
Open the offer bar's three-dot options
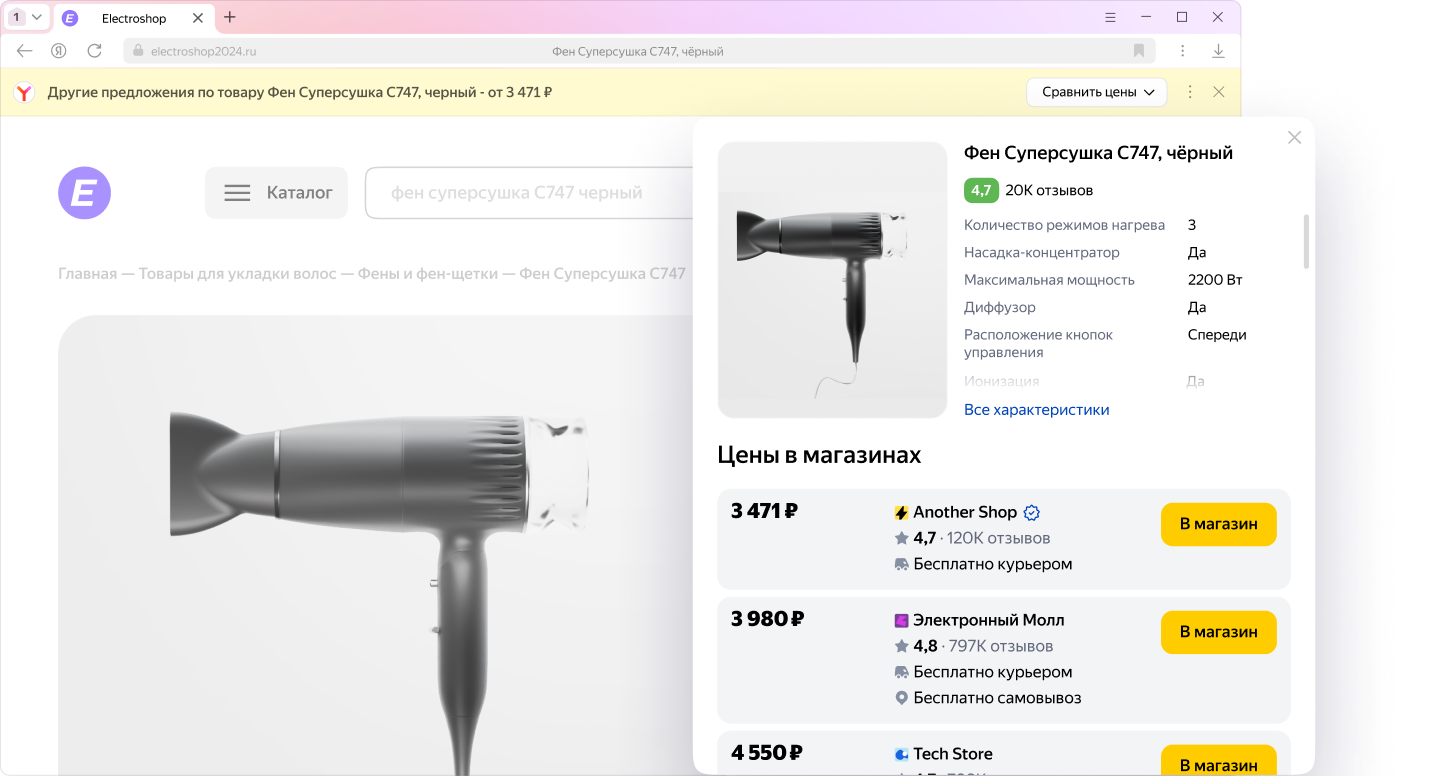click(x=1190, y=92)
